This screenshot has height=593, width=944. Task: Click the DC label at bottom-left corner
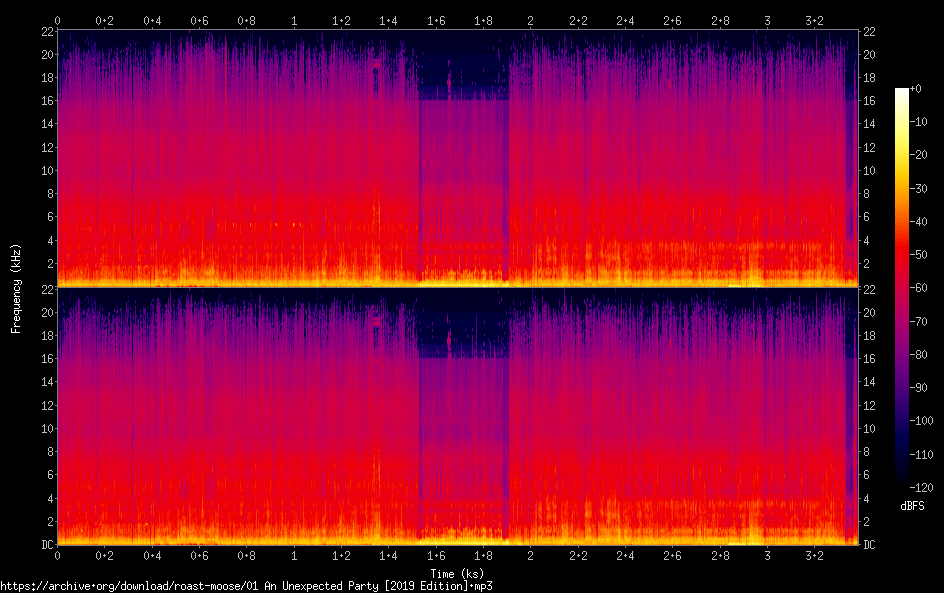pos(46,545)
